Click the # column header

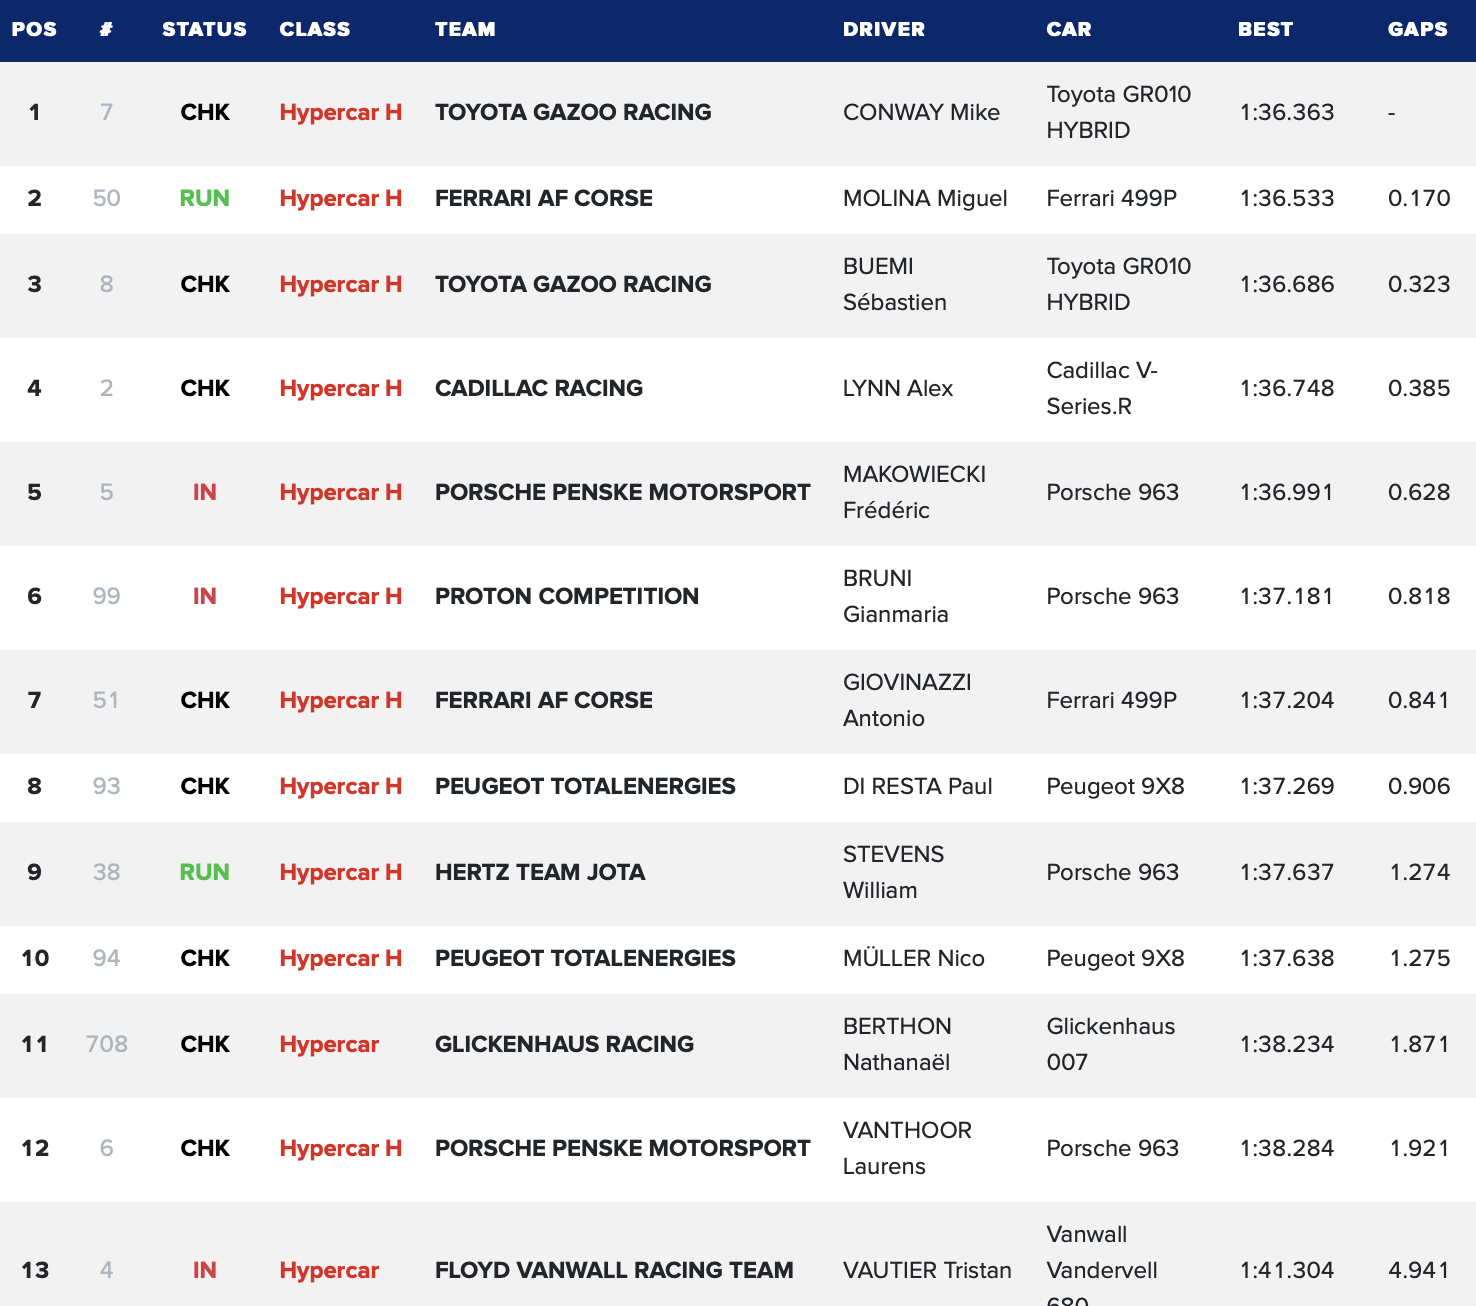(106, 29)
